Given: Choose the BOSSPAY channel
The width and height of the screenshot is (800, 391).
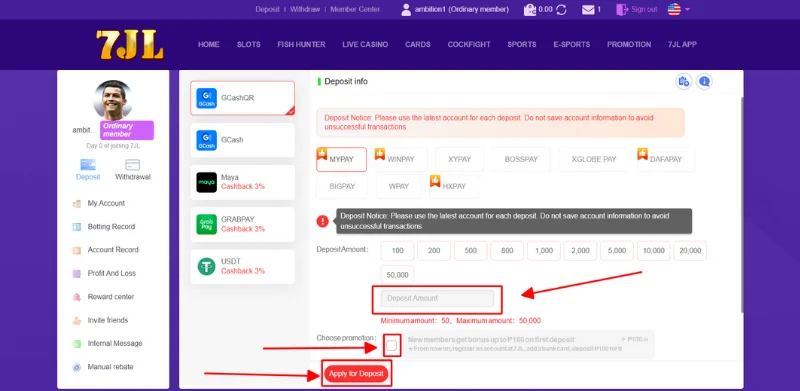Looking at the screenshot, I should [x=521, y=159].
